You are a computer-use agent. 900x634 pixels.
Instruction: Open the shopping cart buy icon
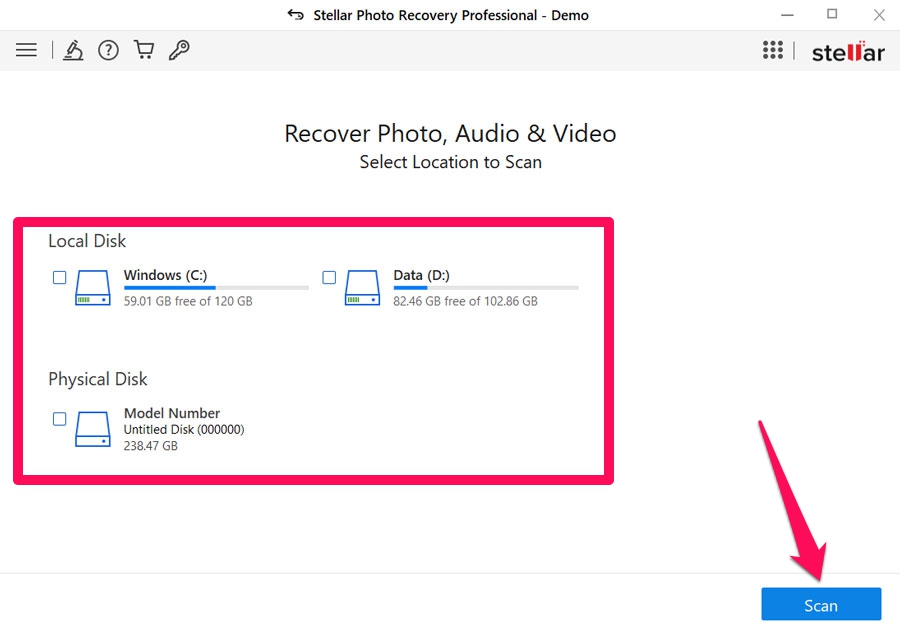143,50
